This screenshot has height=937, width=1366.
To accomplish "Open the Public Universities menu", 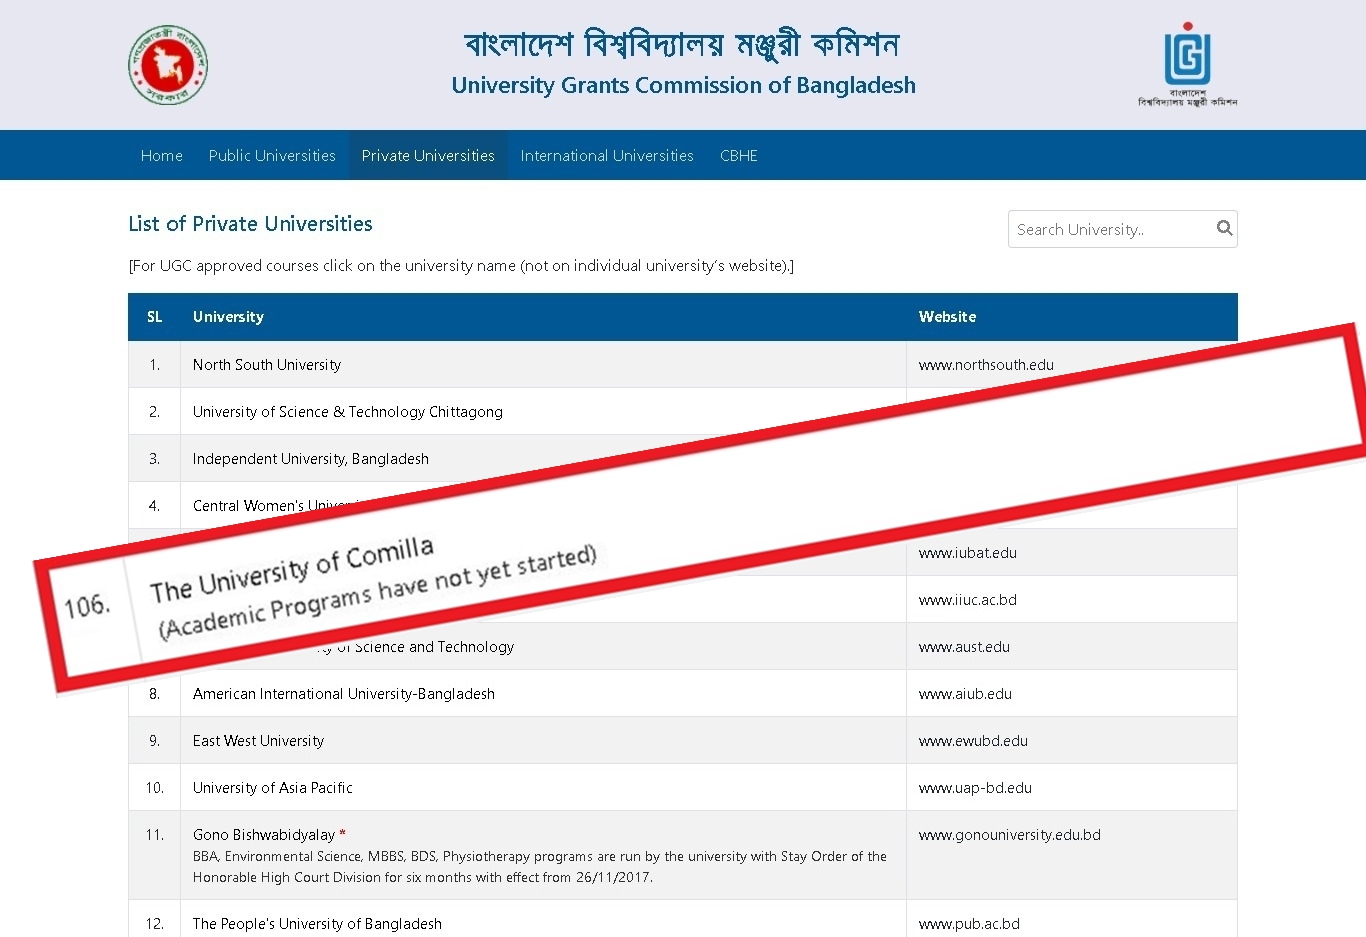I will (272, 155).
